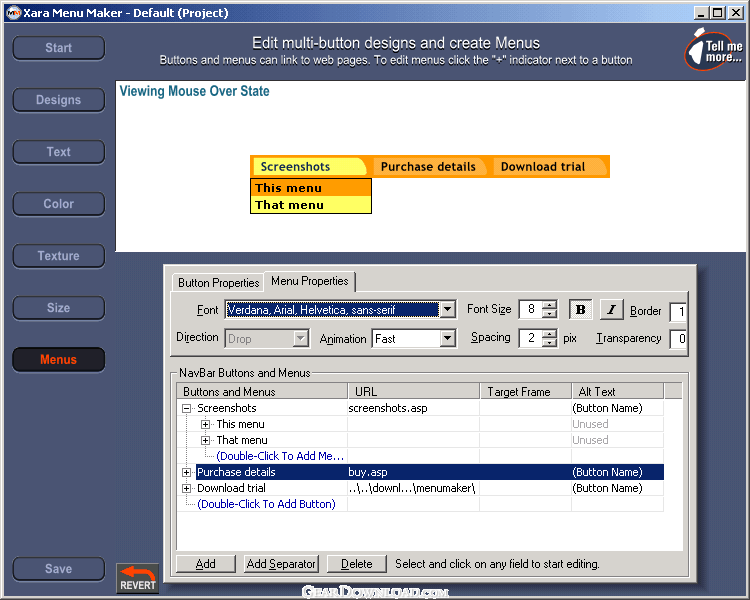
Task: Minimize the Xara Menu Maker window
Action: (x=701, y=13)
